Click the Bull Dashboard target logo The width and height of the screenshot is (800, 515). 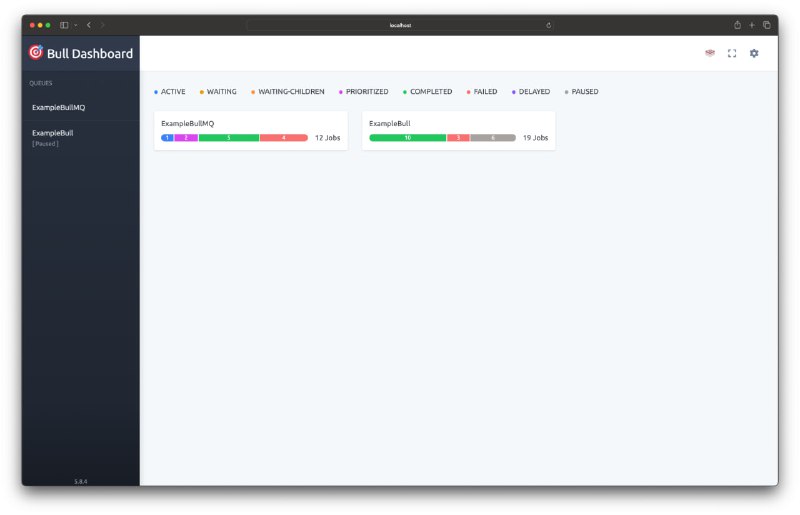tap(36, 53)
